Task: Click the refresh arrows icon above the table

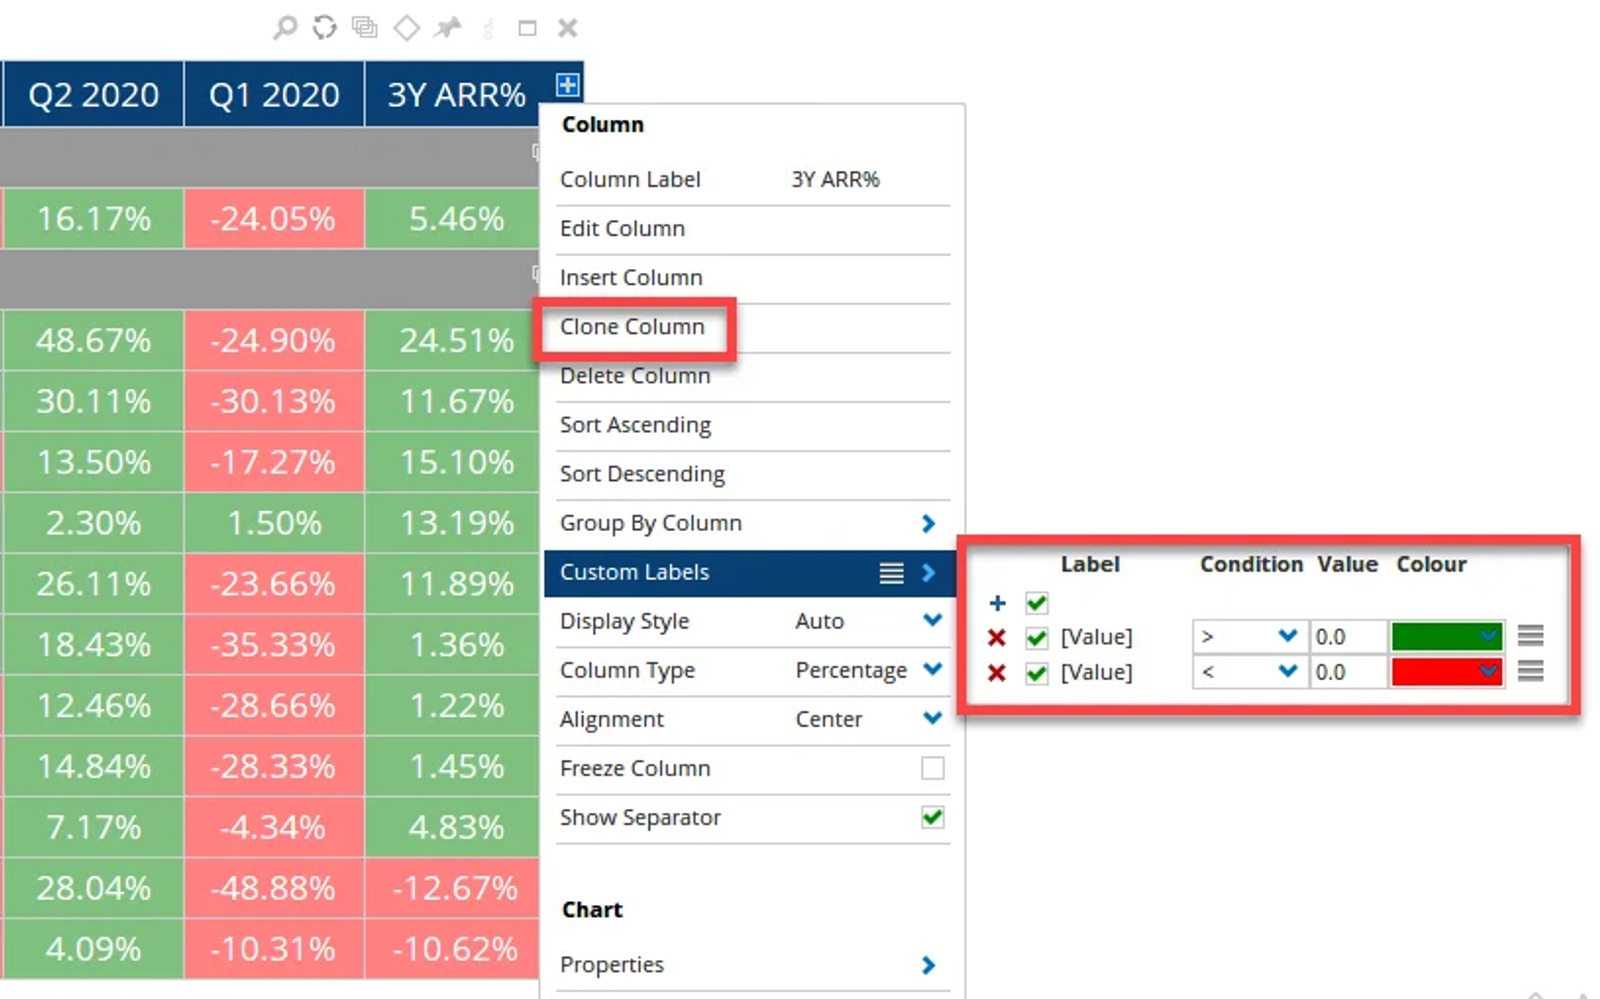Action: pyautogui.click(x=324, y=27)
